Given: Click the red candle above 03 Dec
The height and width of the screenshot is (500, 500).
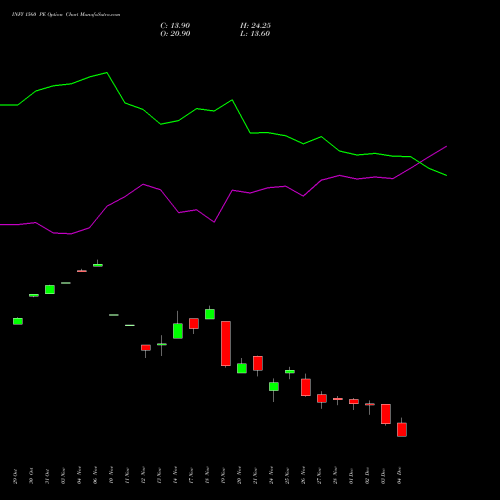Looking at the screenshot, I should click(386, 414).
